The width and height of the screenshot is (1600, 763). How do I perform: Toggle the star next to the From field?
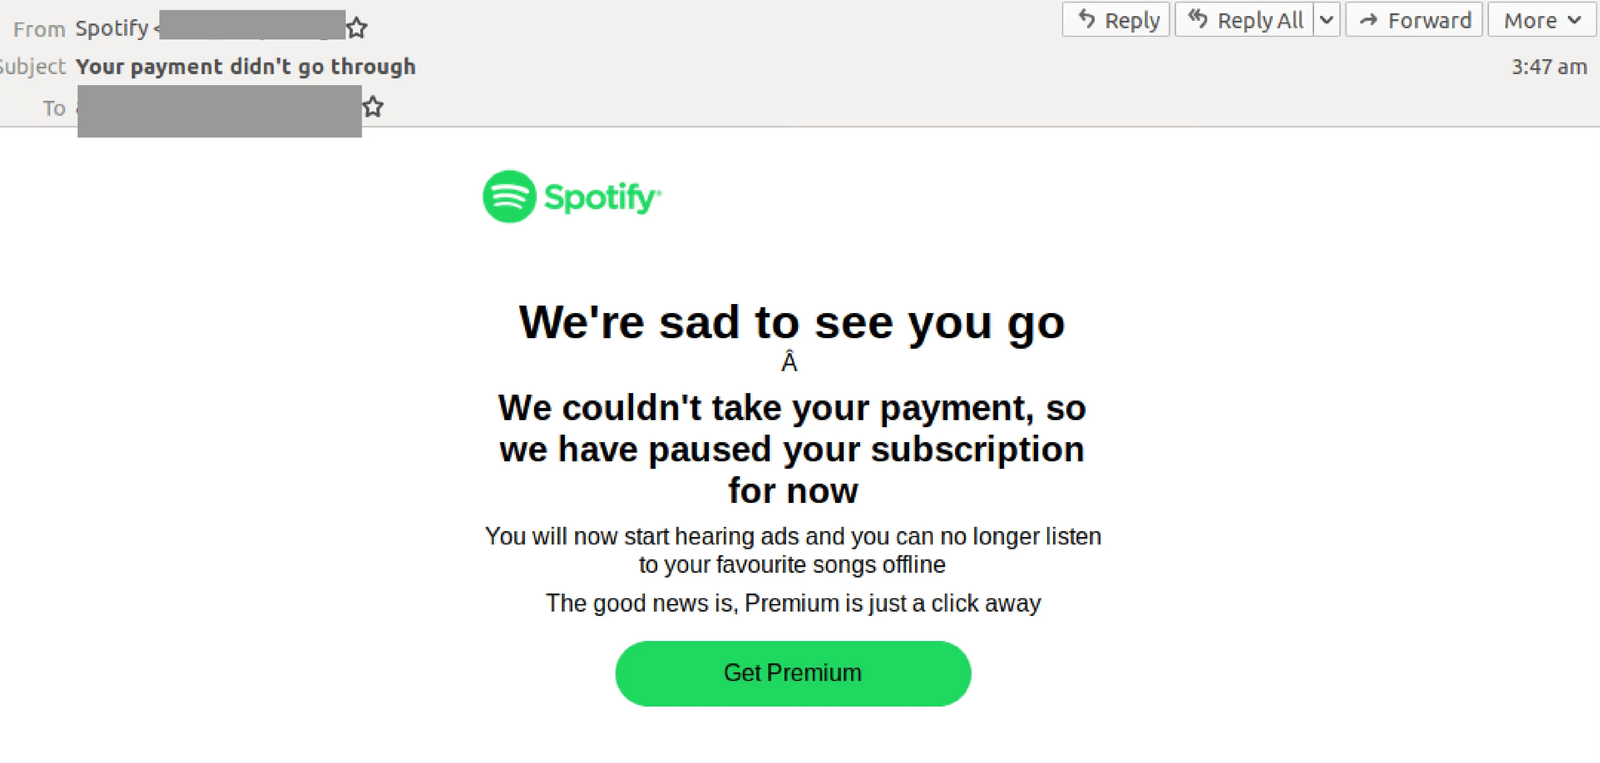pyautogui.click(x=355, y=28)
